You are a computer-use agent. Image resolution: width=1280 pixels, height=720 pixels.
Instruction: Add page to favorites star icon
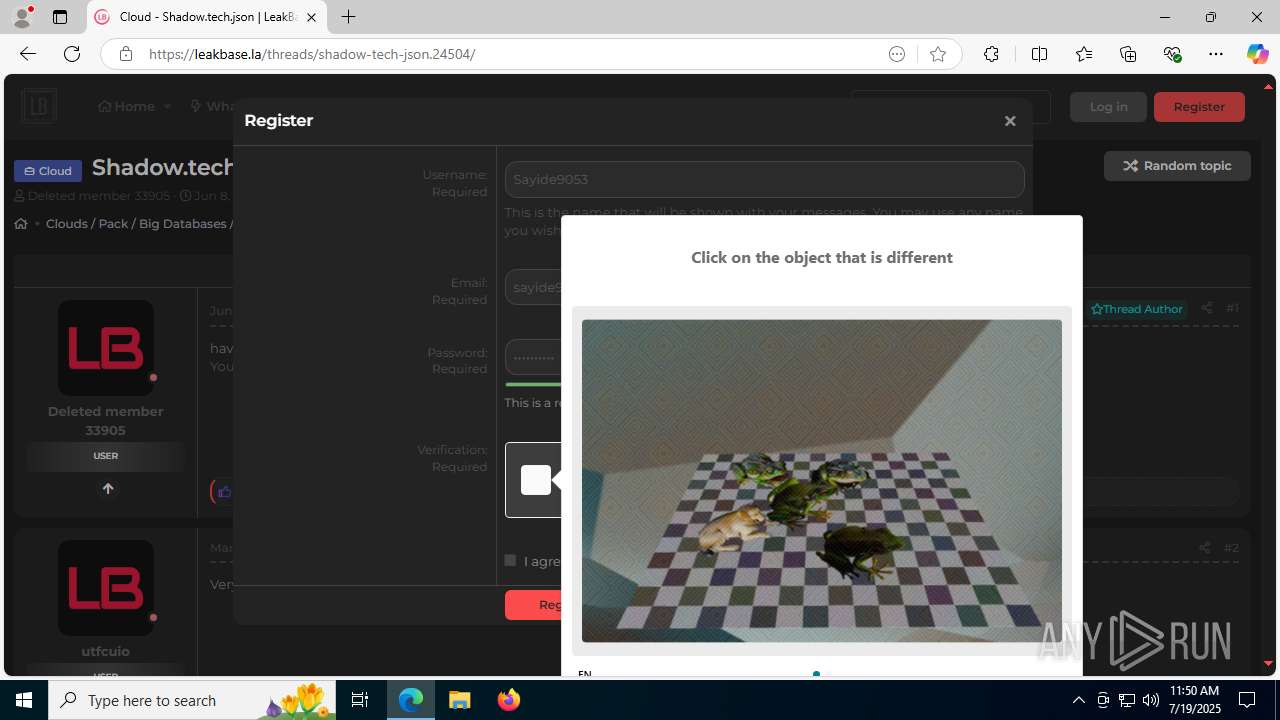click(x=938, y=54)
